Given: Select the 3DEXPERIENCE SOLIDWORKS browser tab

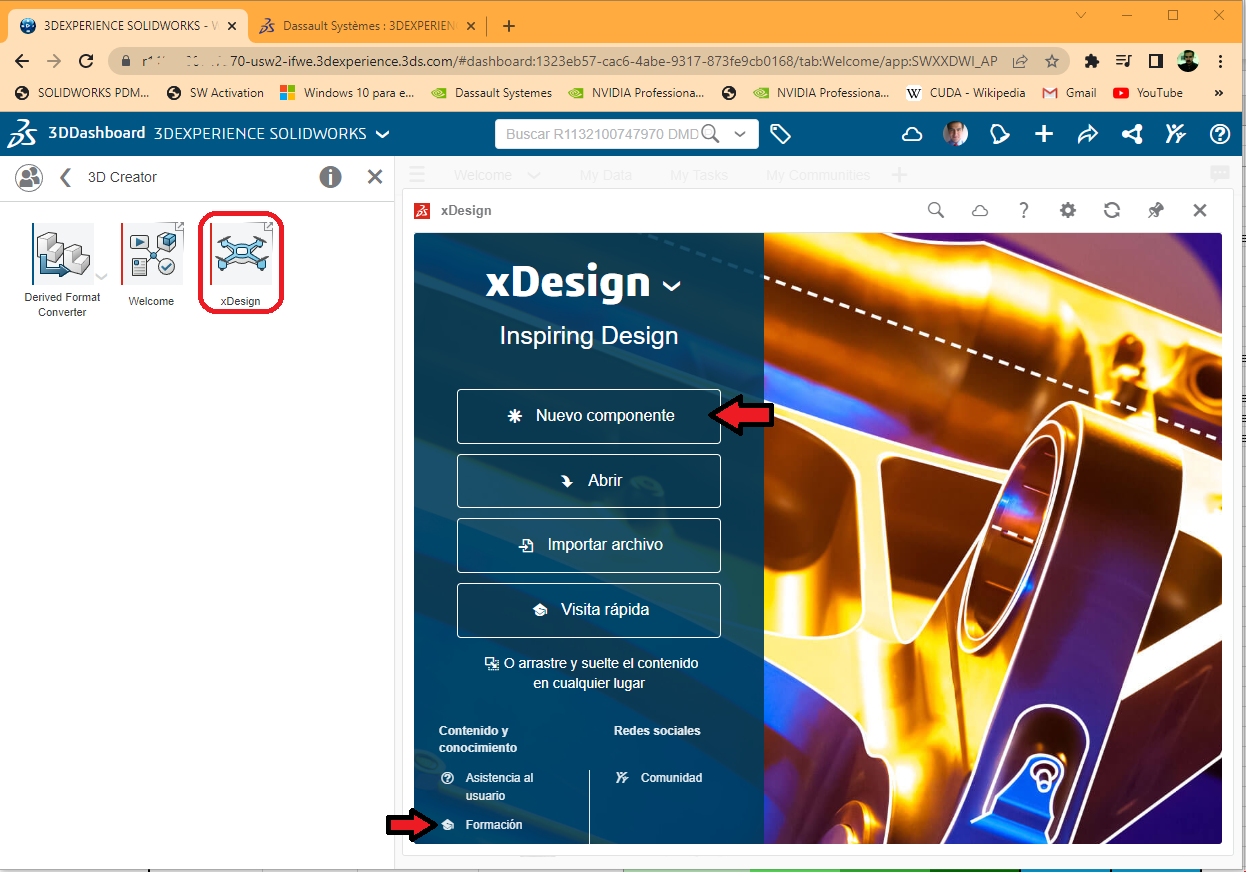Looking at the screenshot, I should [128, 26].
